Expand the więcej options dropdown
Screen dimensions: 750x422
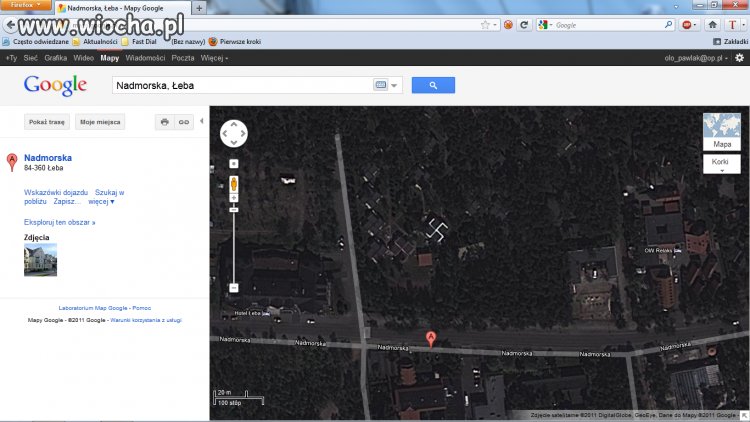click(101, 201)
